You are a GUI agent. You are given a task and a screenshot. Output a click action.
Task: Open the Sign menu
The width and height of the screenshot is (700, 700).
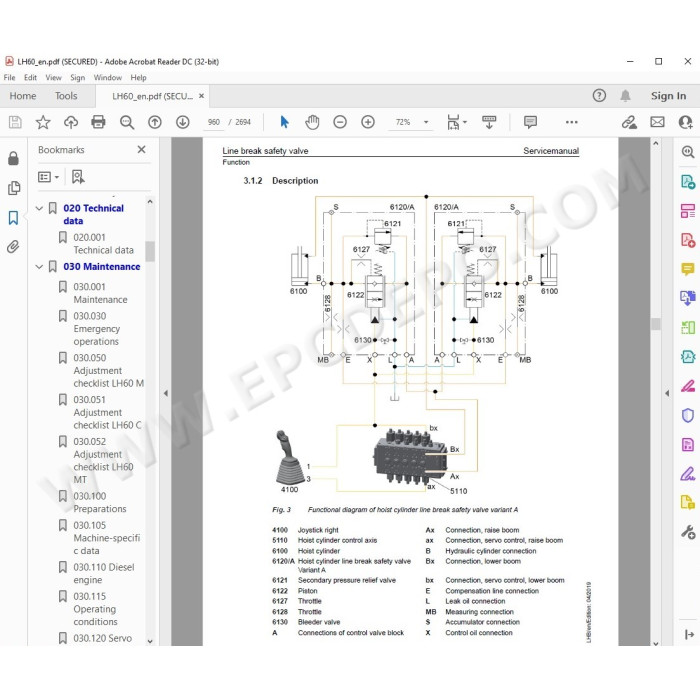(78, 78)
